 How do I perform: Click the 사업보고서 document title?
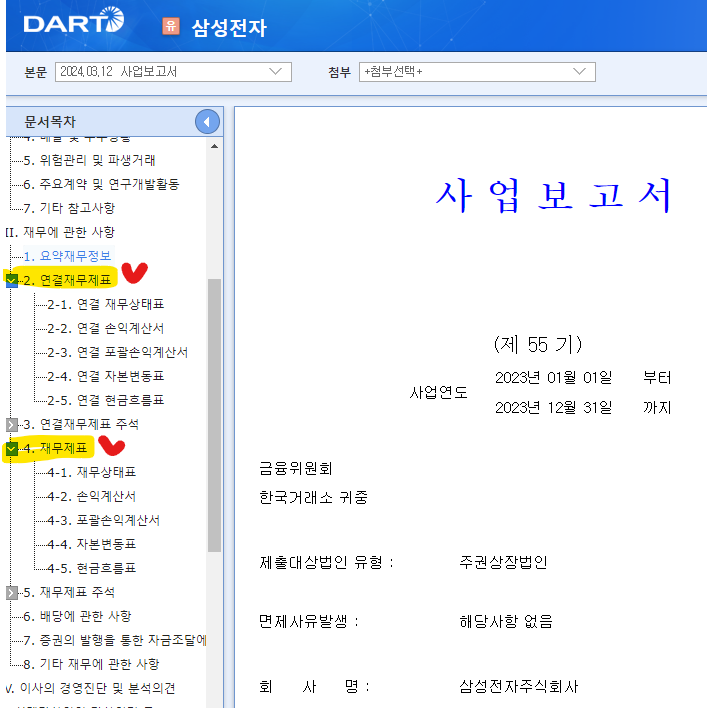click(554, 196)
